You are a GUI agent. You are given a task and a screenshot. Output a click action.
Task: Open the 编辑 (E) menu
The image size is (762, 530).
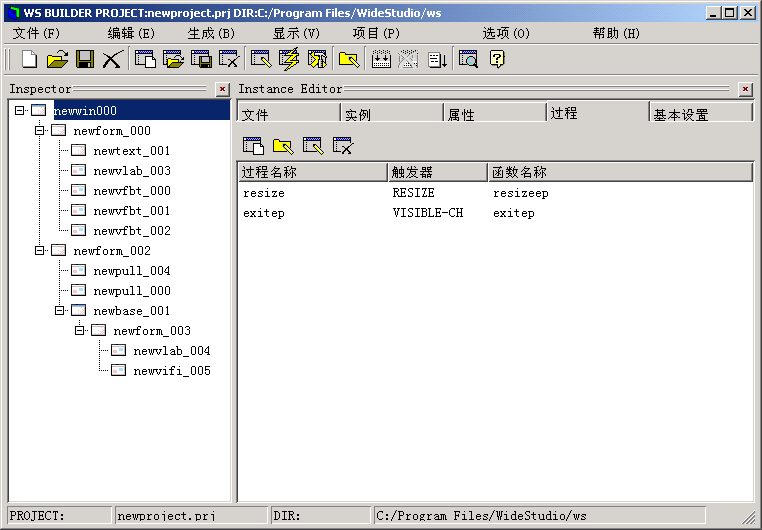tap(131, 33)
